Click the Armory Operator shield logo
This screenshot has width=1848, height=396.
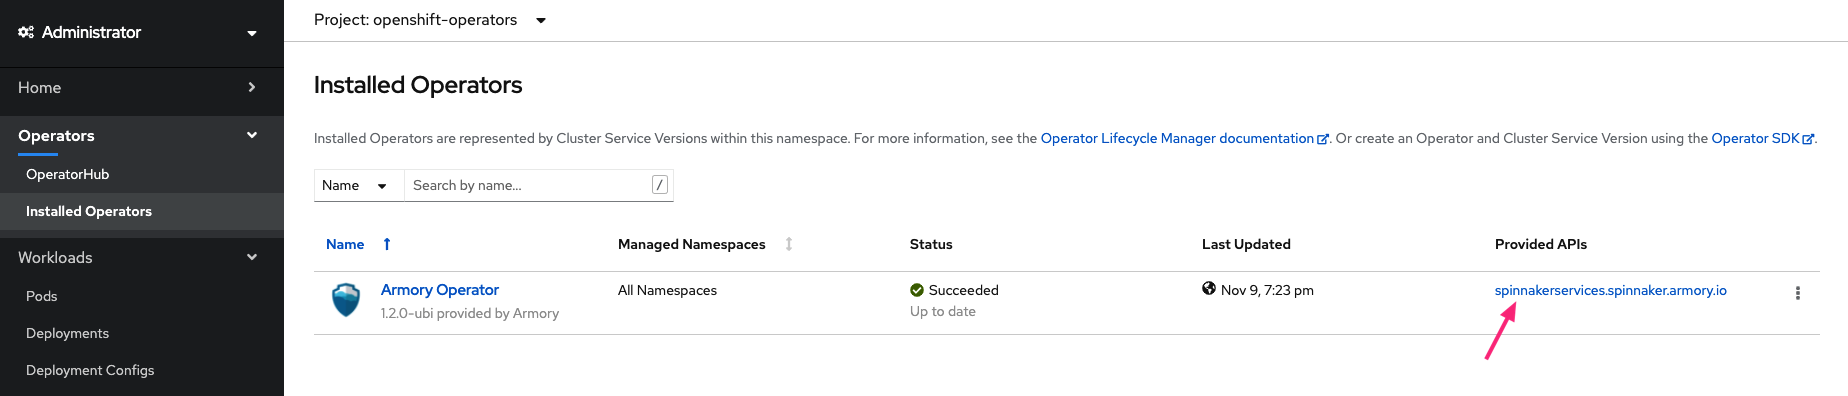click(346, 300)
